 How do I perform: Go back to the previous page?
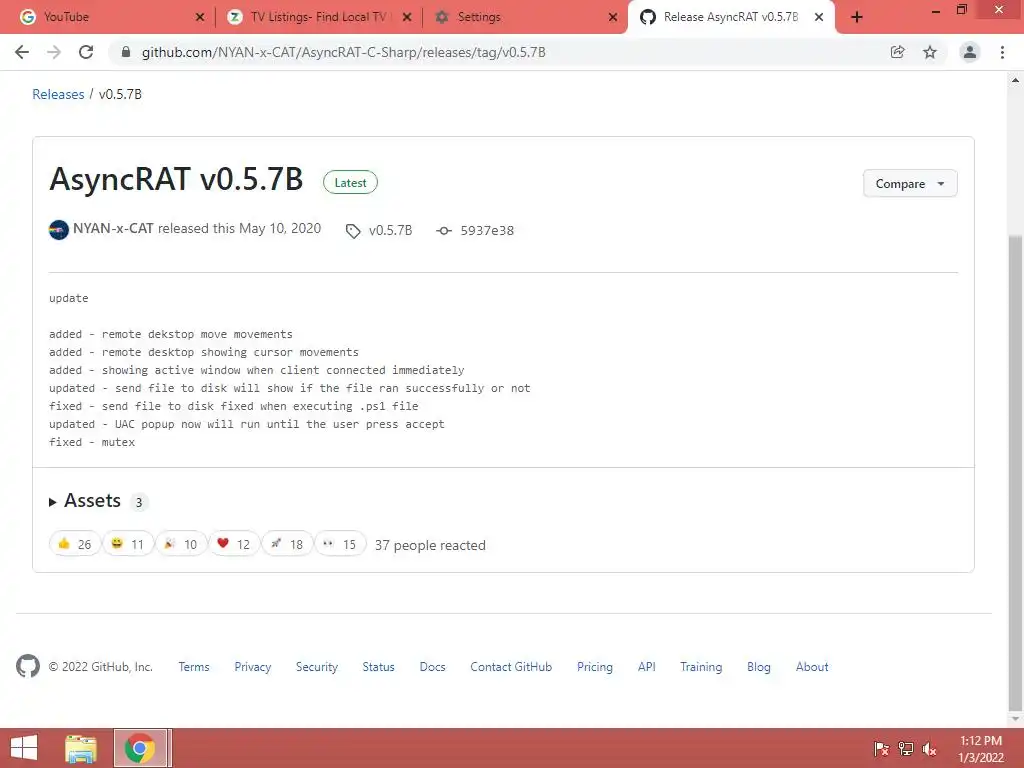(x=22, y=52)
